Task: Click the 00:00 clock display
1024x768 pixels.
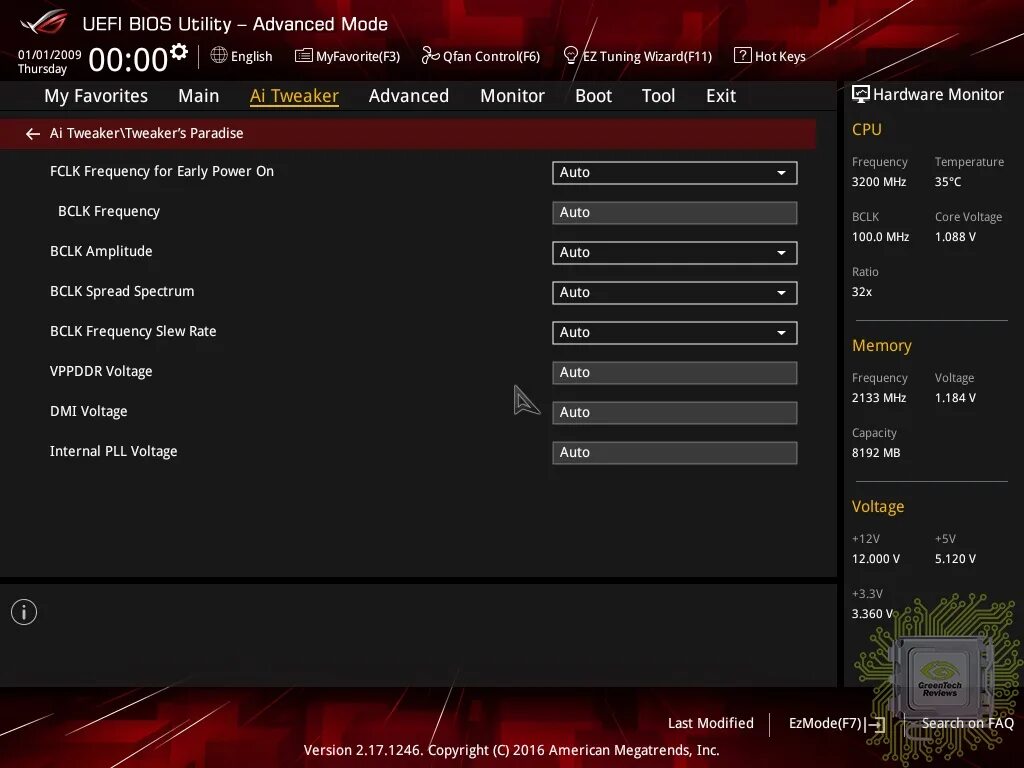Action: [128, 60]
